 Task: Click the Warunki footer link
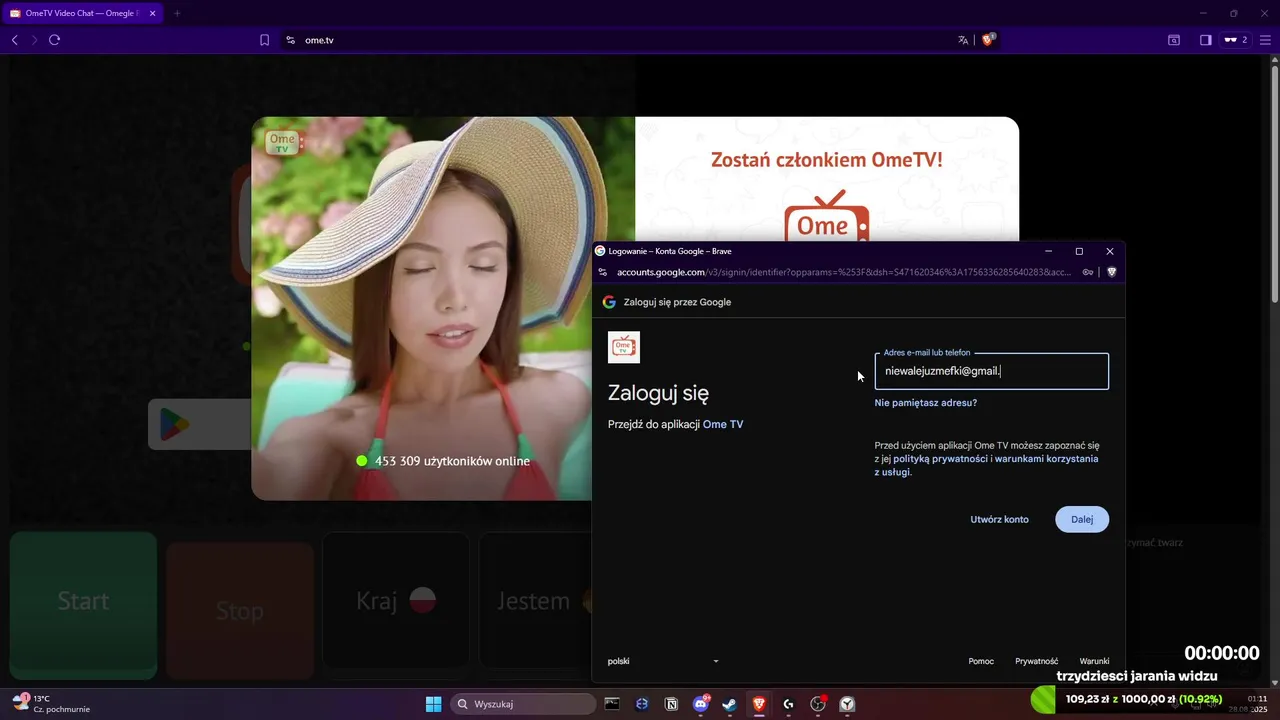click(1094, 661)
